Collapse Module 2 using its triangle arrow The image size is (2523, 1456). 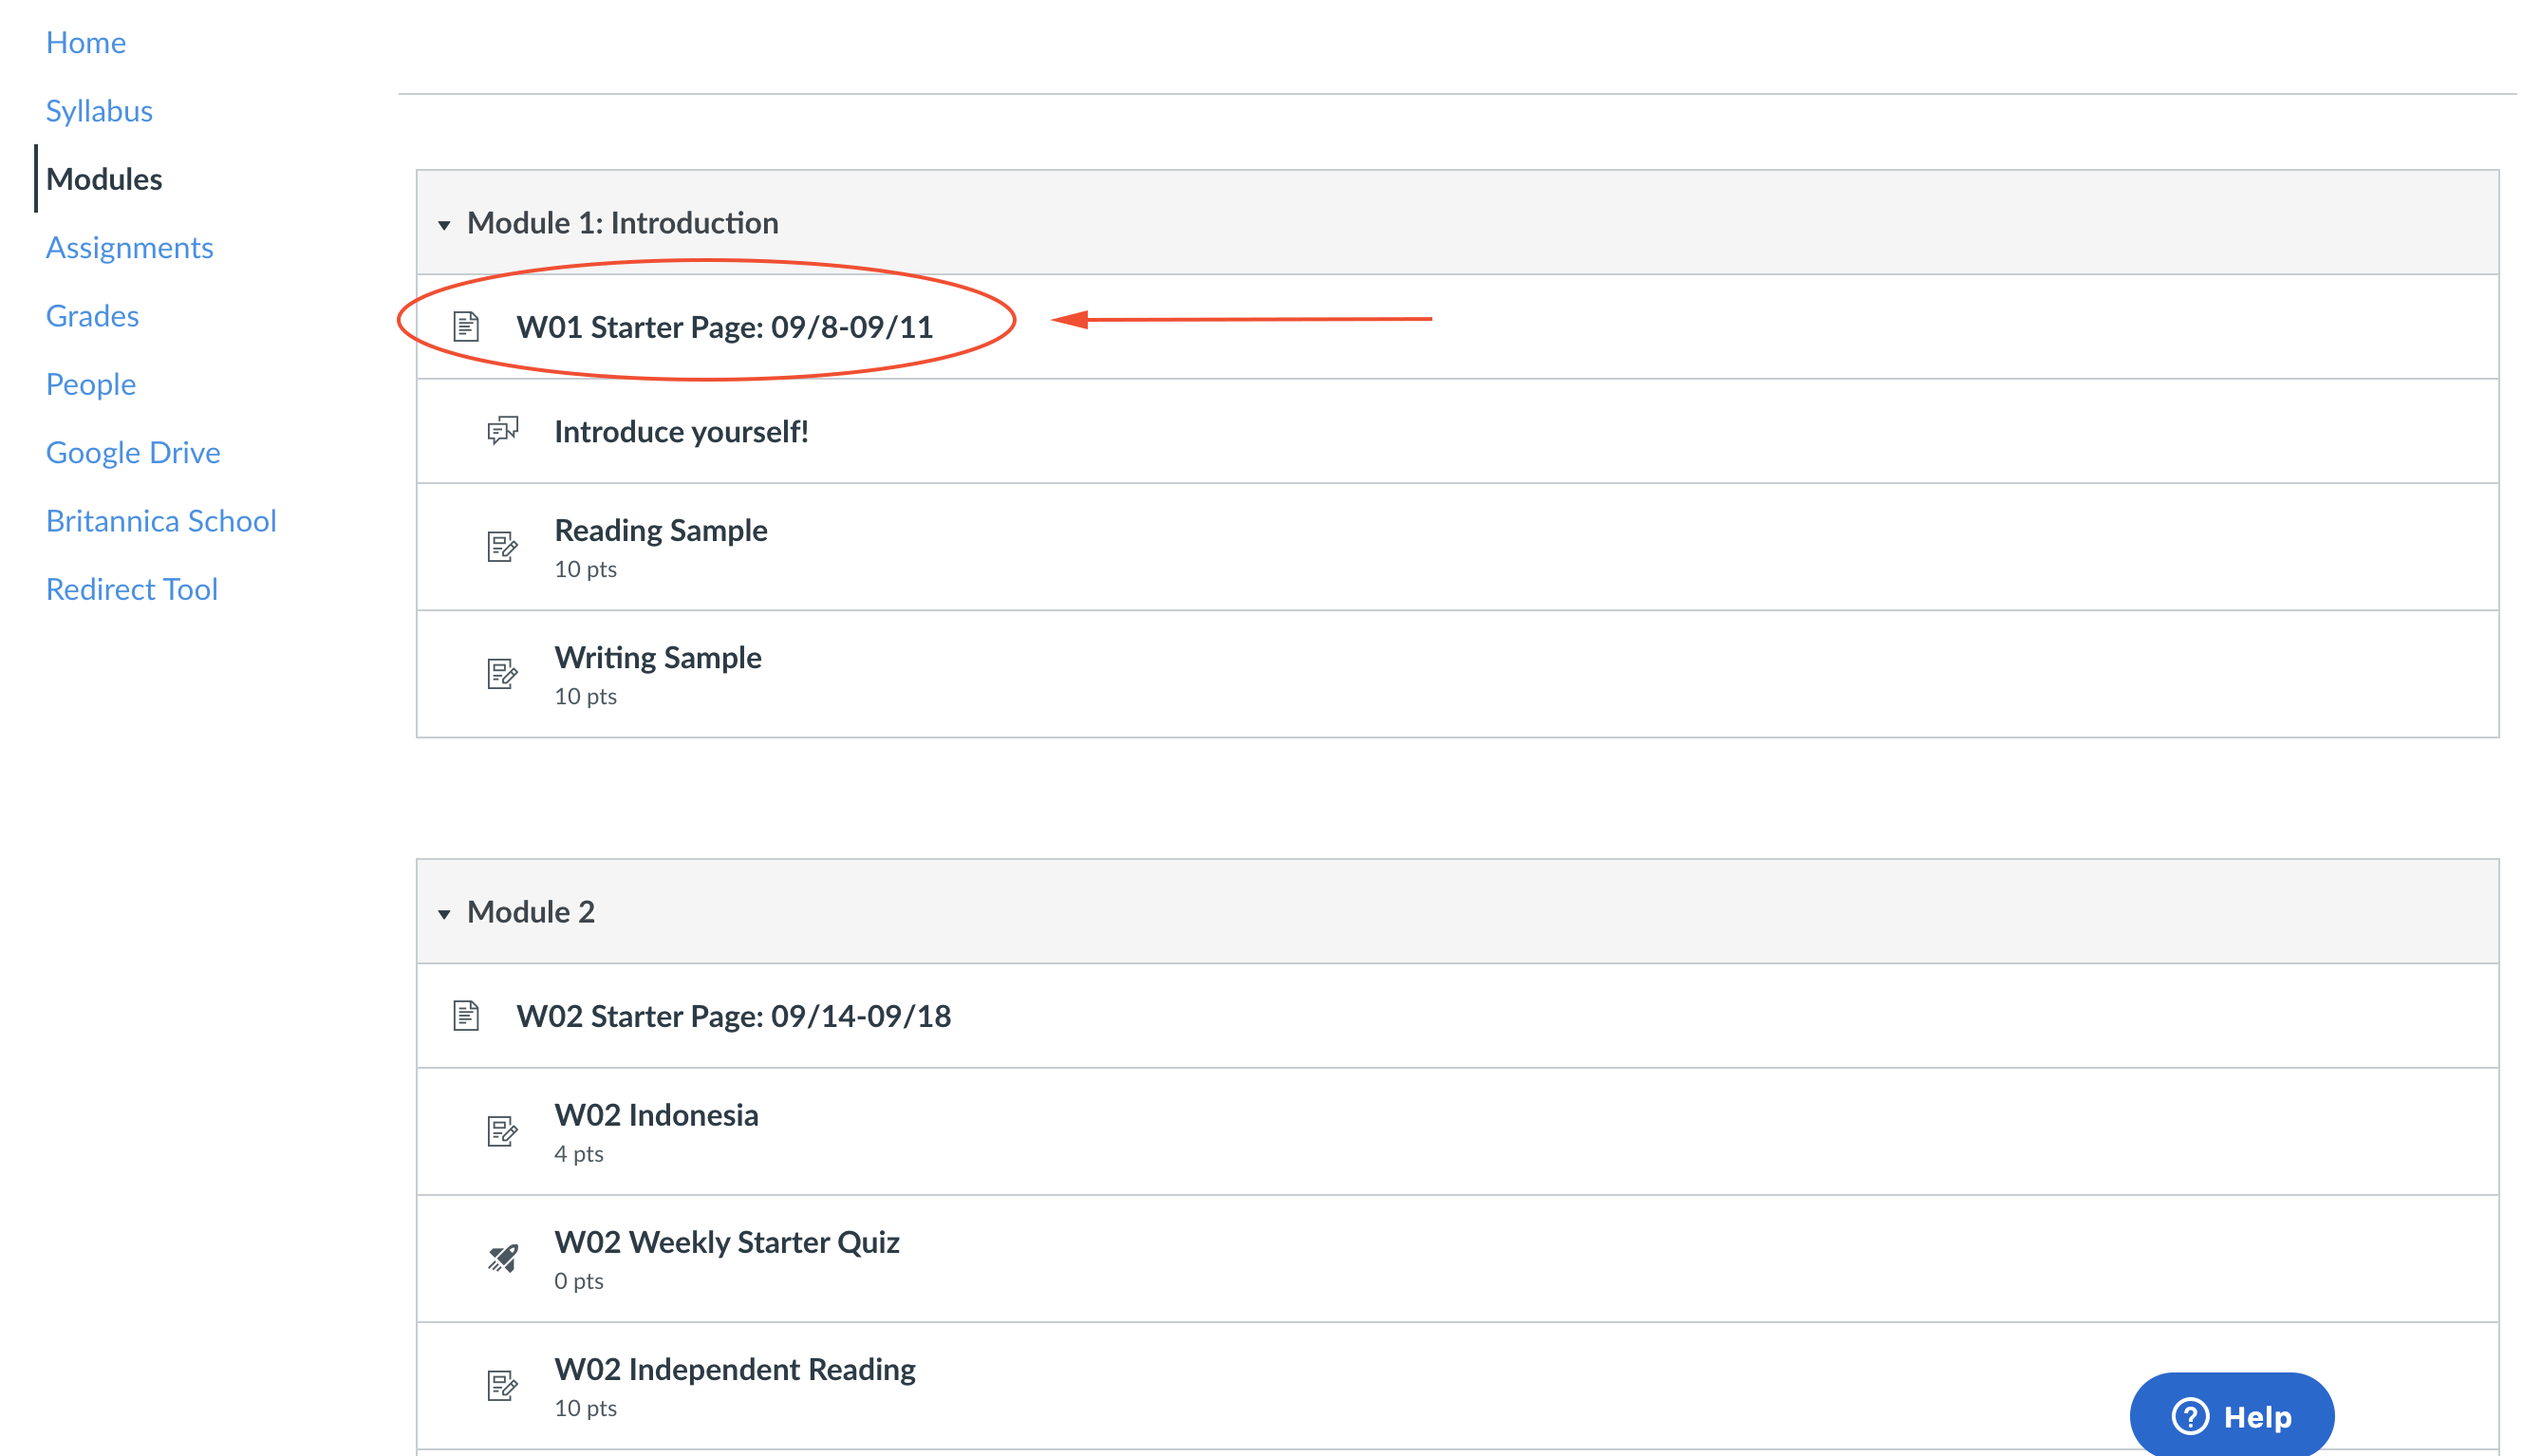coord(444,914)
